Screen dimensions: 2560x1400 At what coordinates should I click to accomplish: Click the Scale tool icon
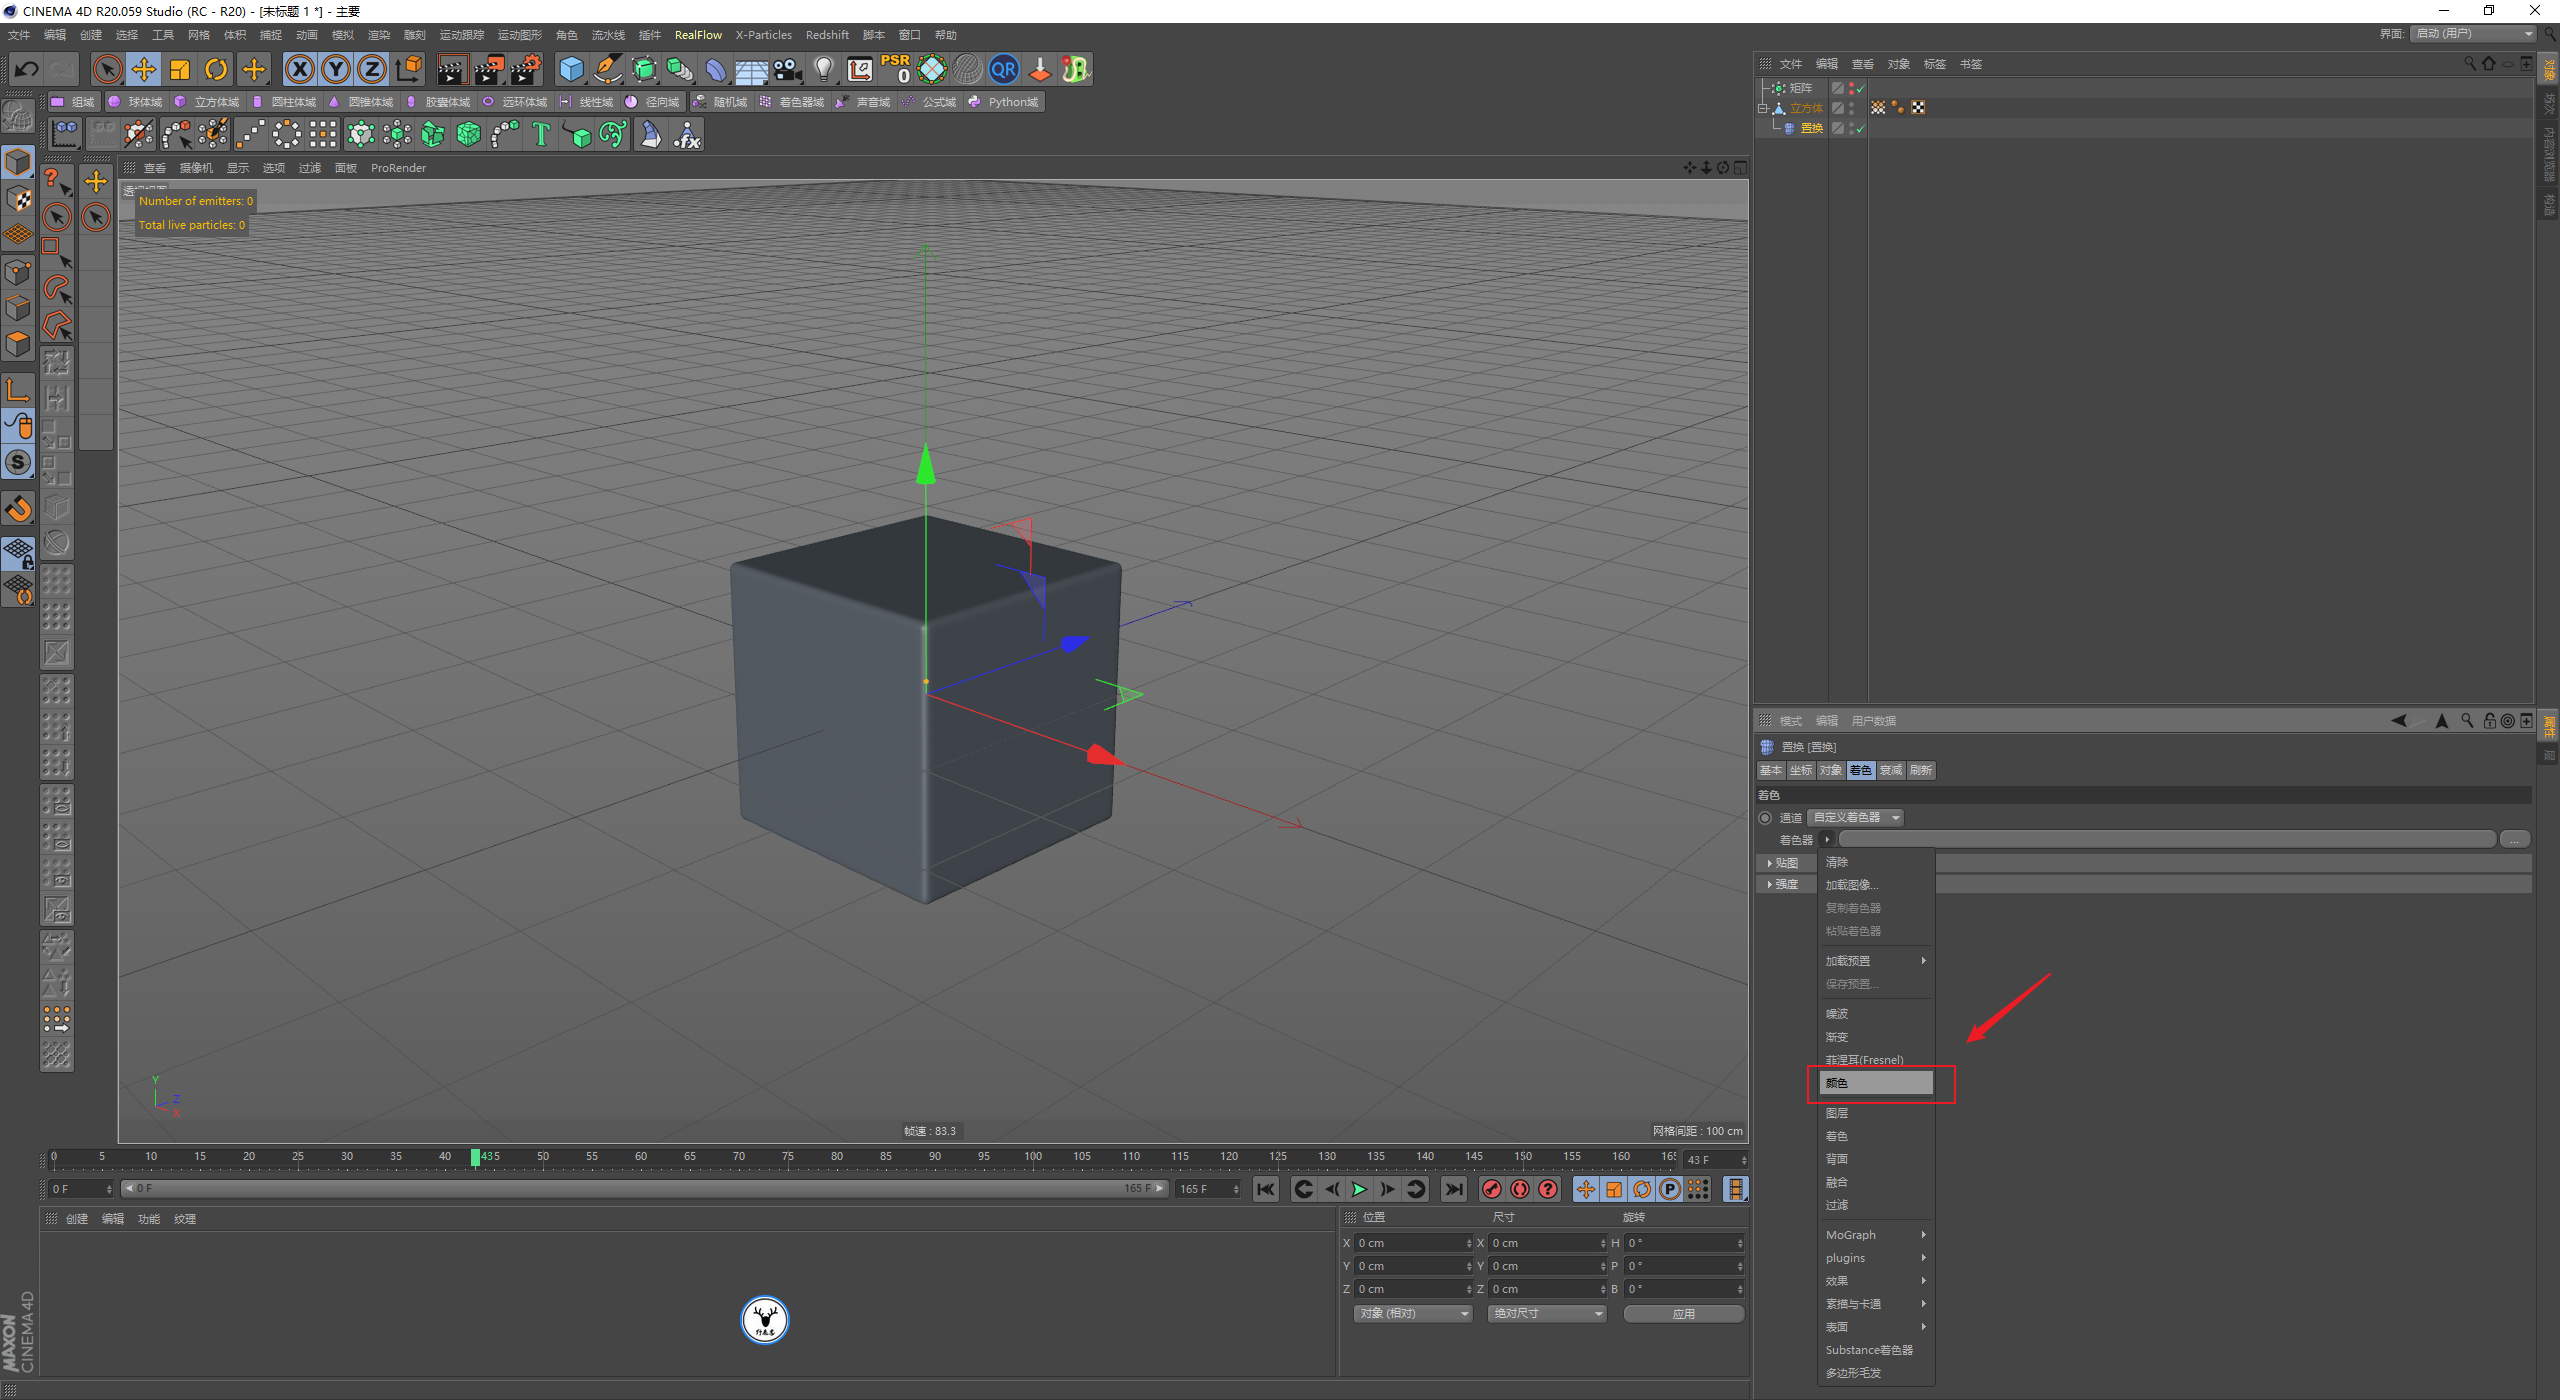click(180, 69)
